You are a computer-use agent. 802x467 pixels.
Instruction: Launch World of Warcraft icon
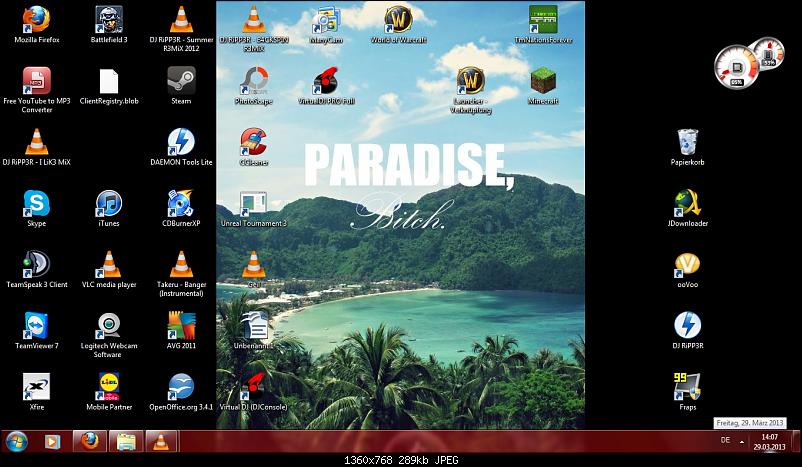(x=398, y=20)
